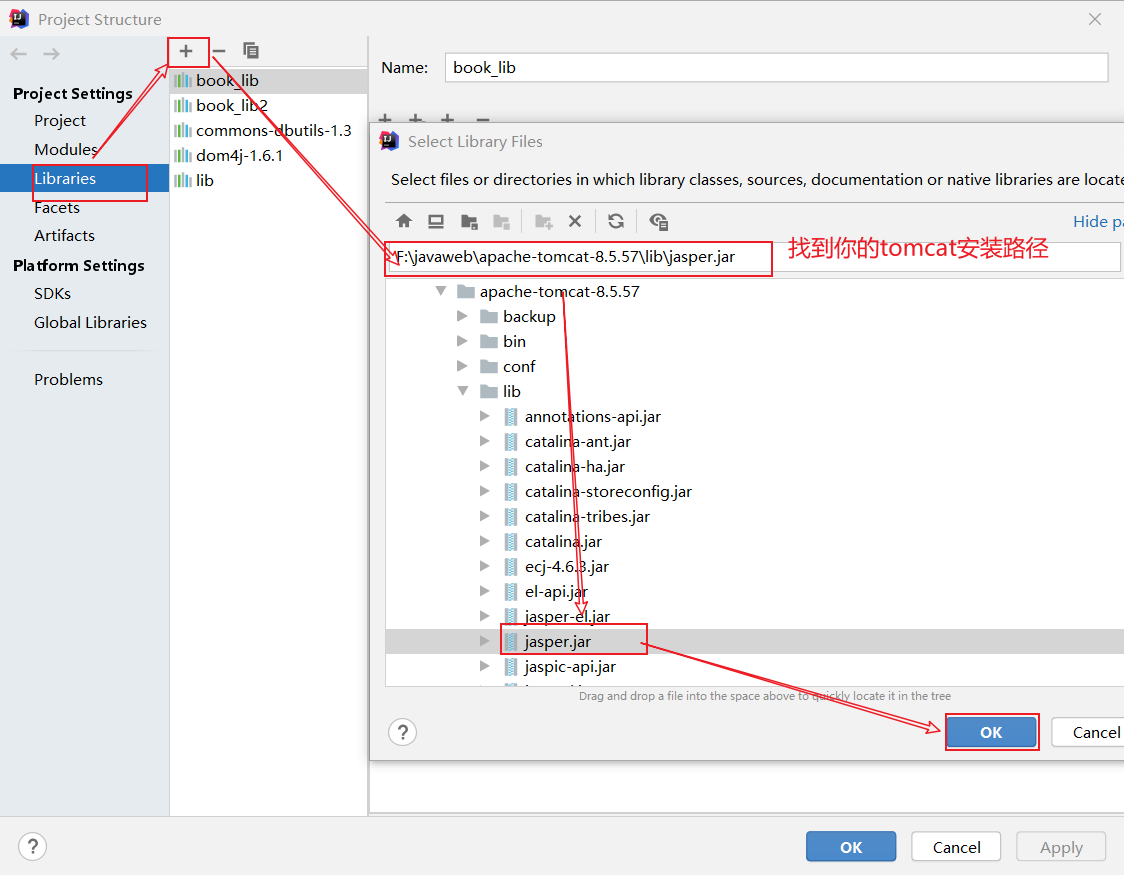
Task: Click the Delete X icon in file chooser
Action: (575, 221)
